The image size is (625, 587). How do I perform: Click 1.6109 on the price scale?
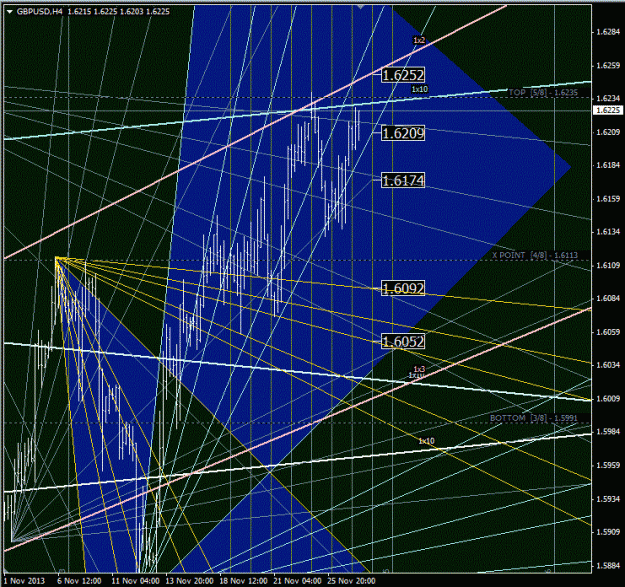point(608,265)
